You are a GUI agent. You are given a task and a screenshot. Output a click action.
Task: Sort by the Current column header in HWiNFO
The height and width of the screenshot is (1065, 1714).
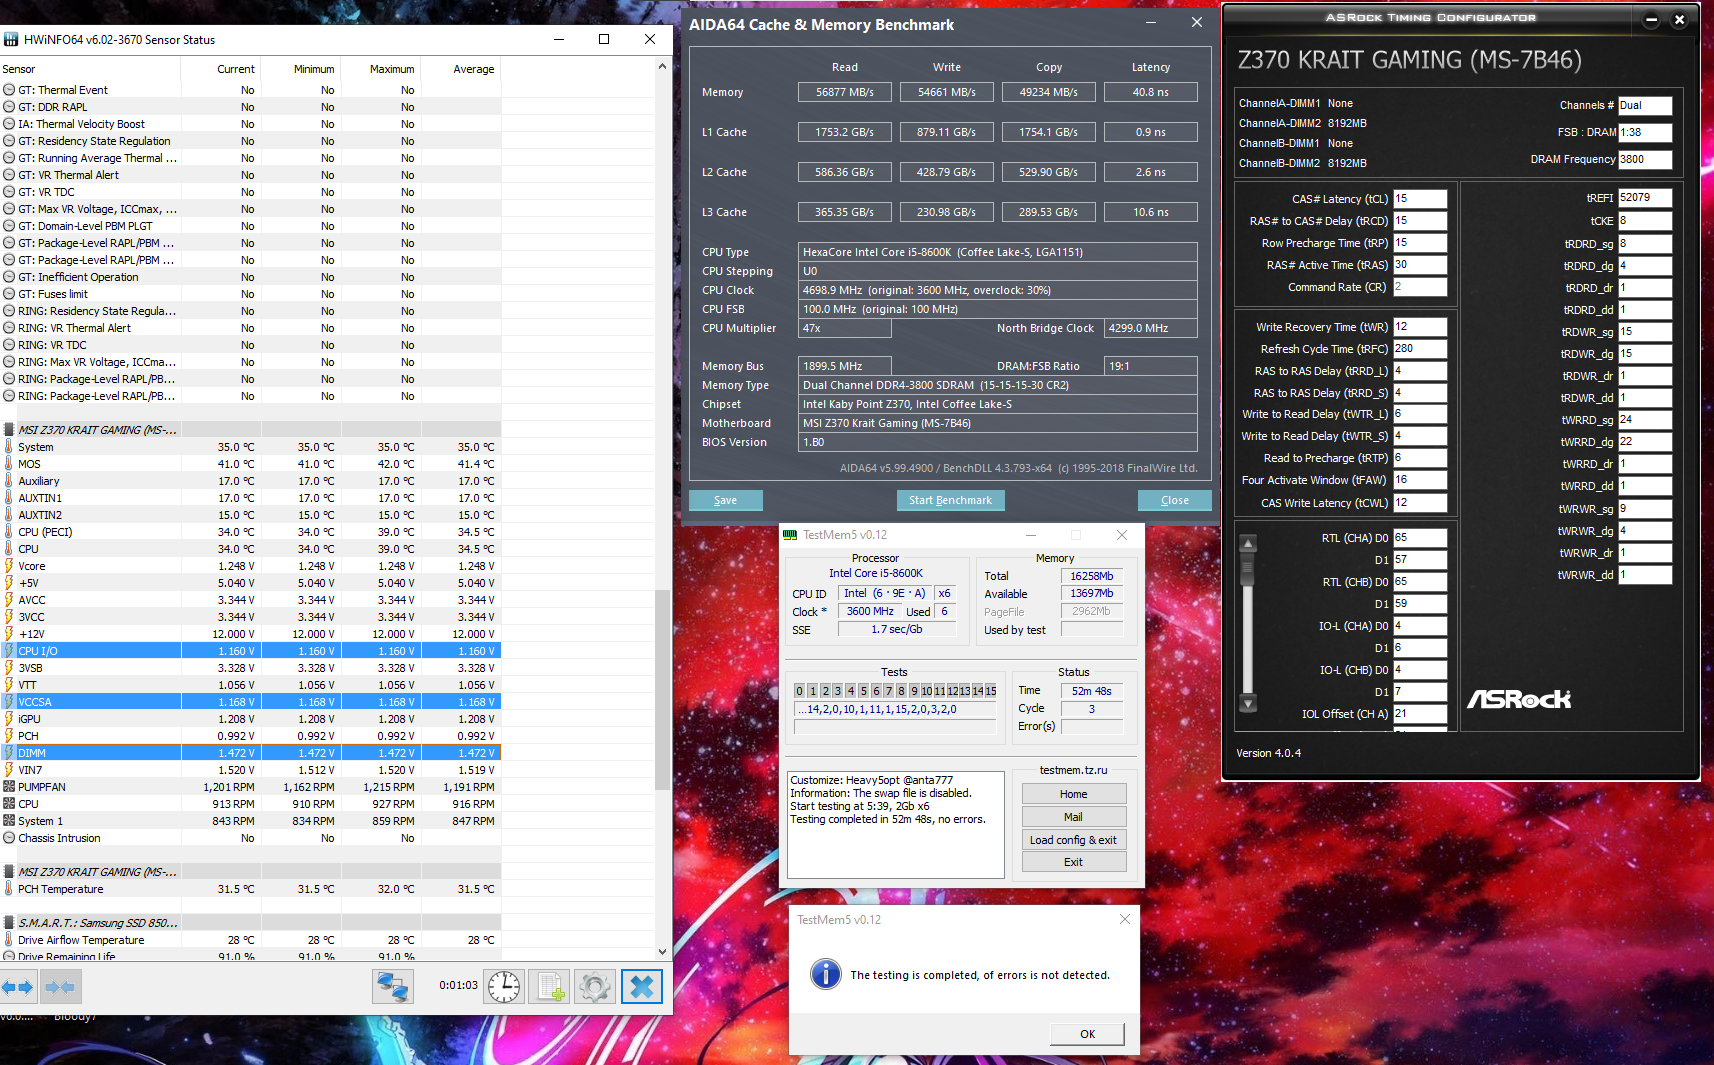click(x=221, y=69)
